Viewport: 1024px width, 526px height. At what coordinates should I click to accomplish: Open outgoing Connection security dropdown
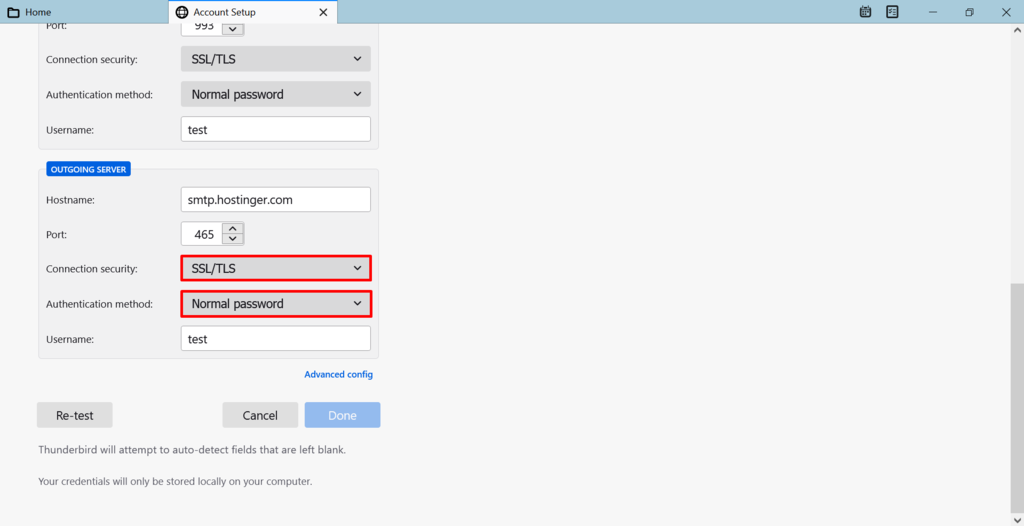point(276,269)
